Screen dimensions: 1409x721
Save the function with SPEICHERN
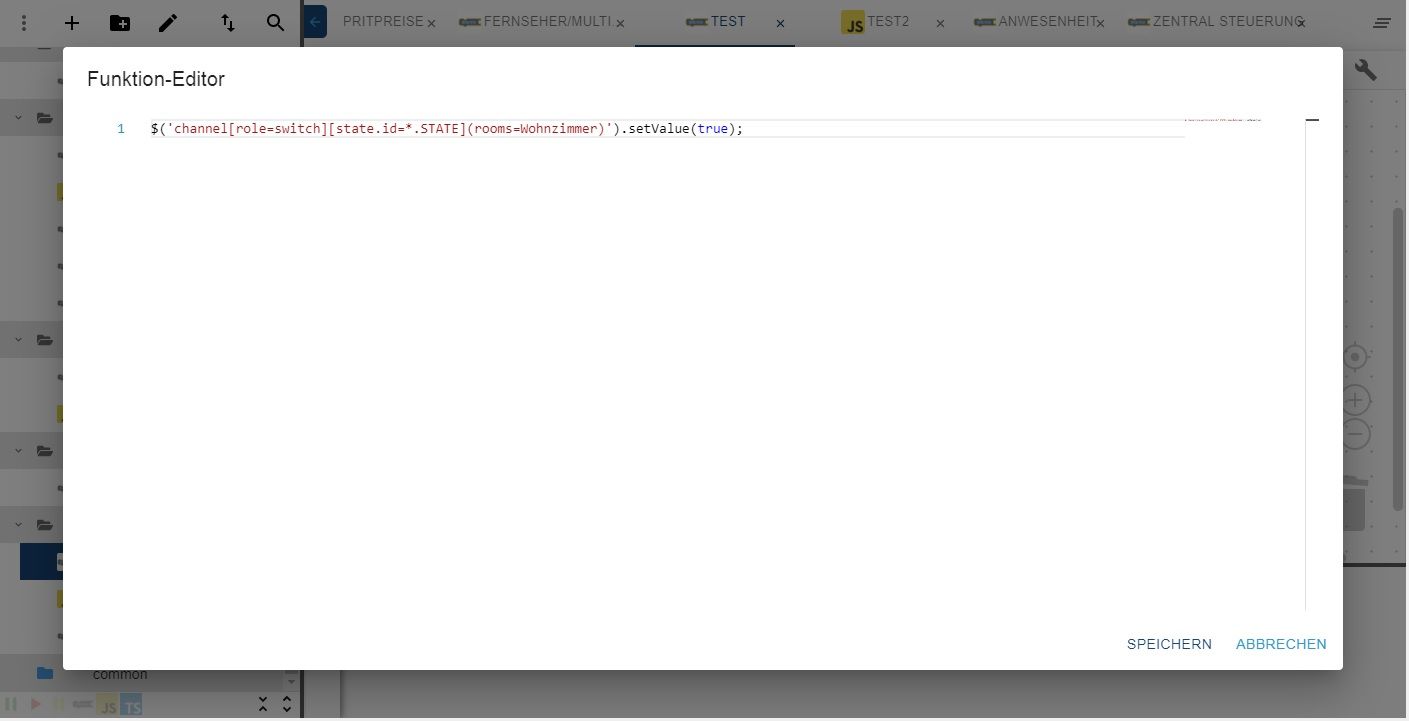point(1169,644)
